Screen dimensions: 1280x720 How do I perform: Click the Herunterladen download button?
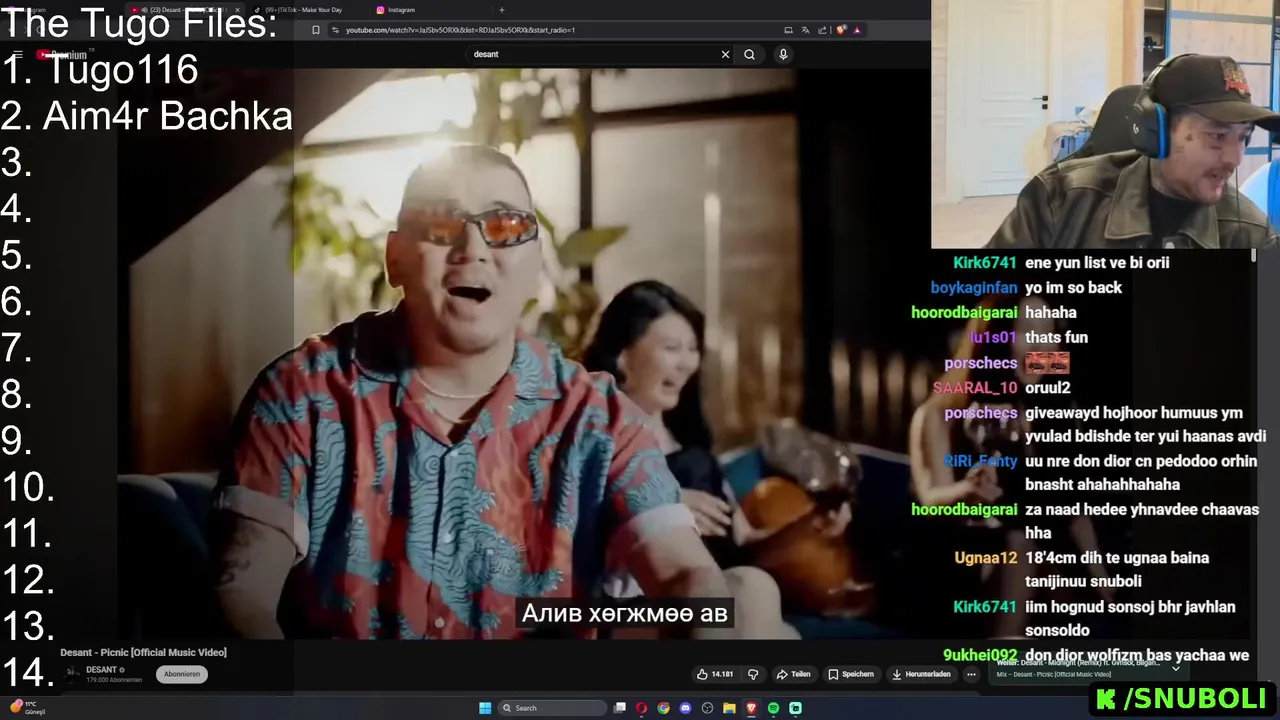point(921,674)
